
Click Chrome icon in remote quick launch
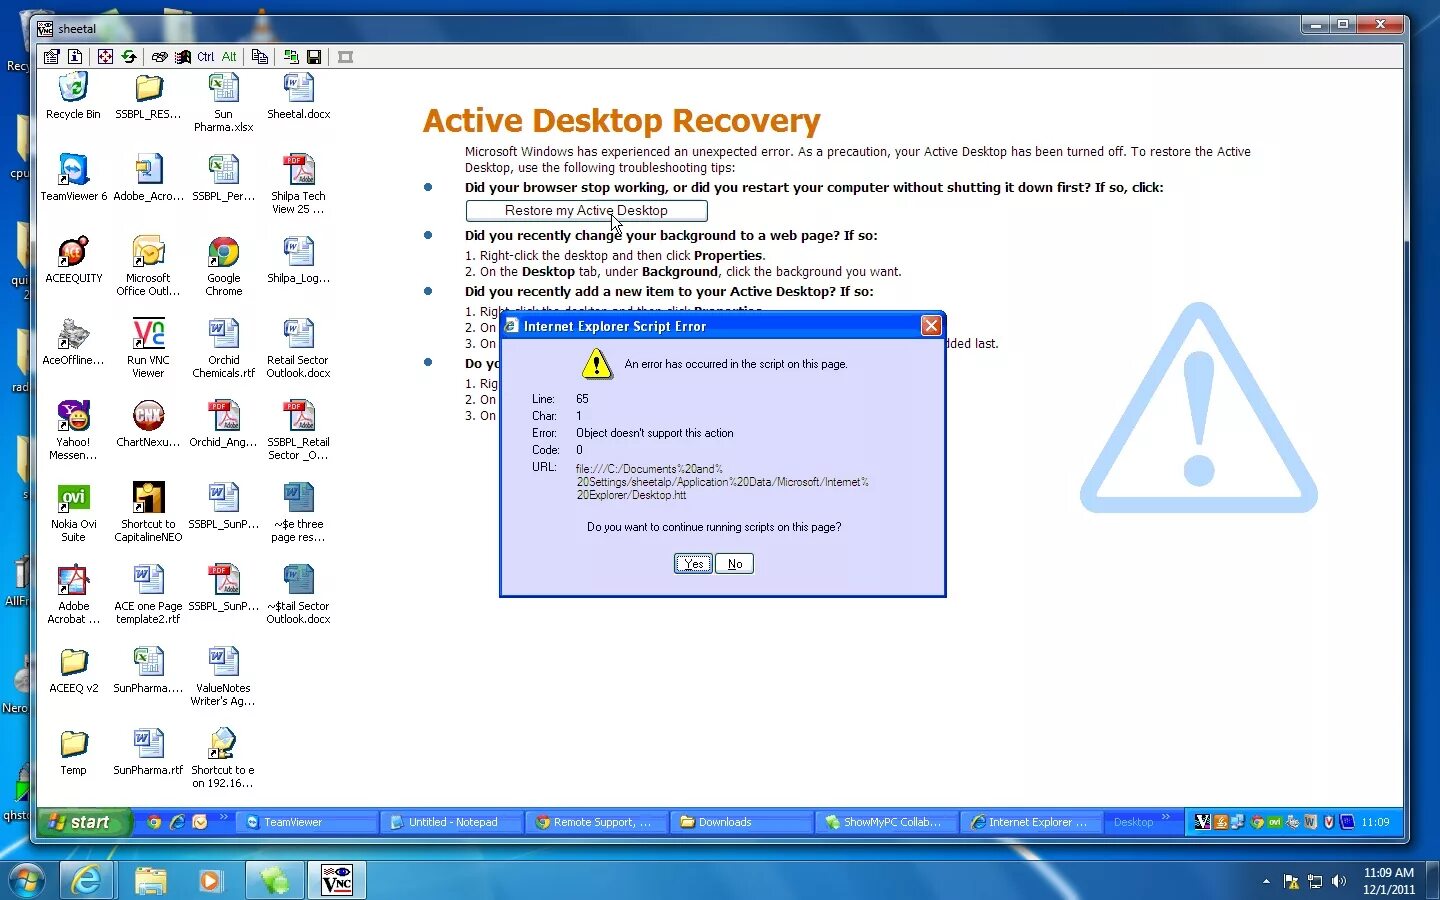tap(154, 822)
